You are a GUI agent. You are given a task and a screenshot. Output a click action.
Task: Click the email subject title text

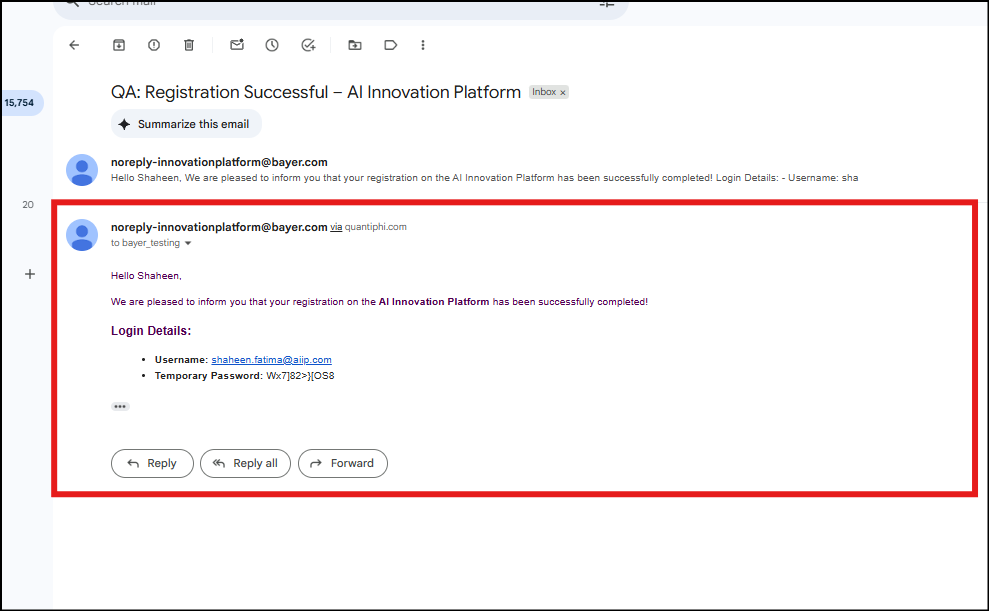pos(316,92)
